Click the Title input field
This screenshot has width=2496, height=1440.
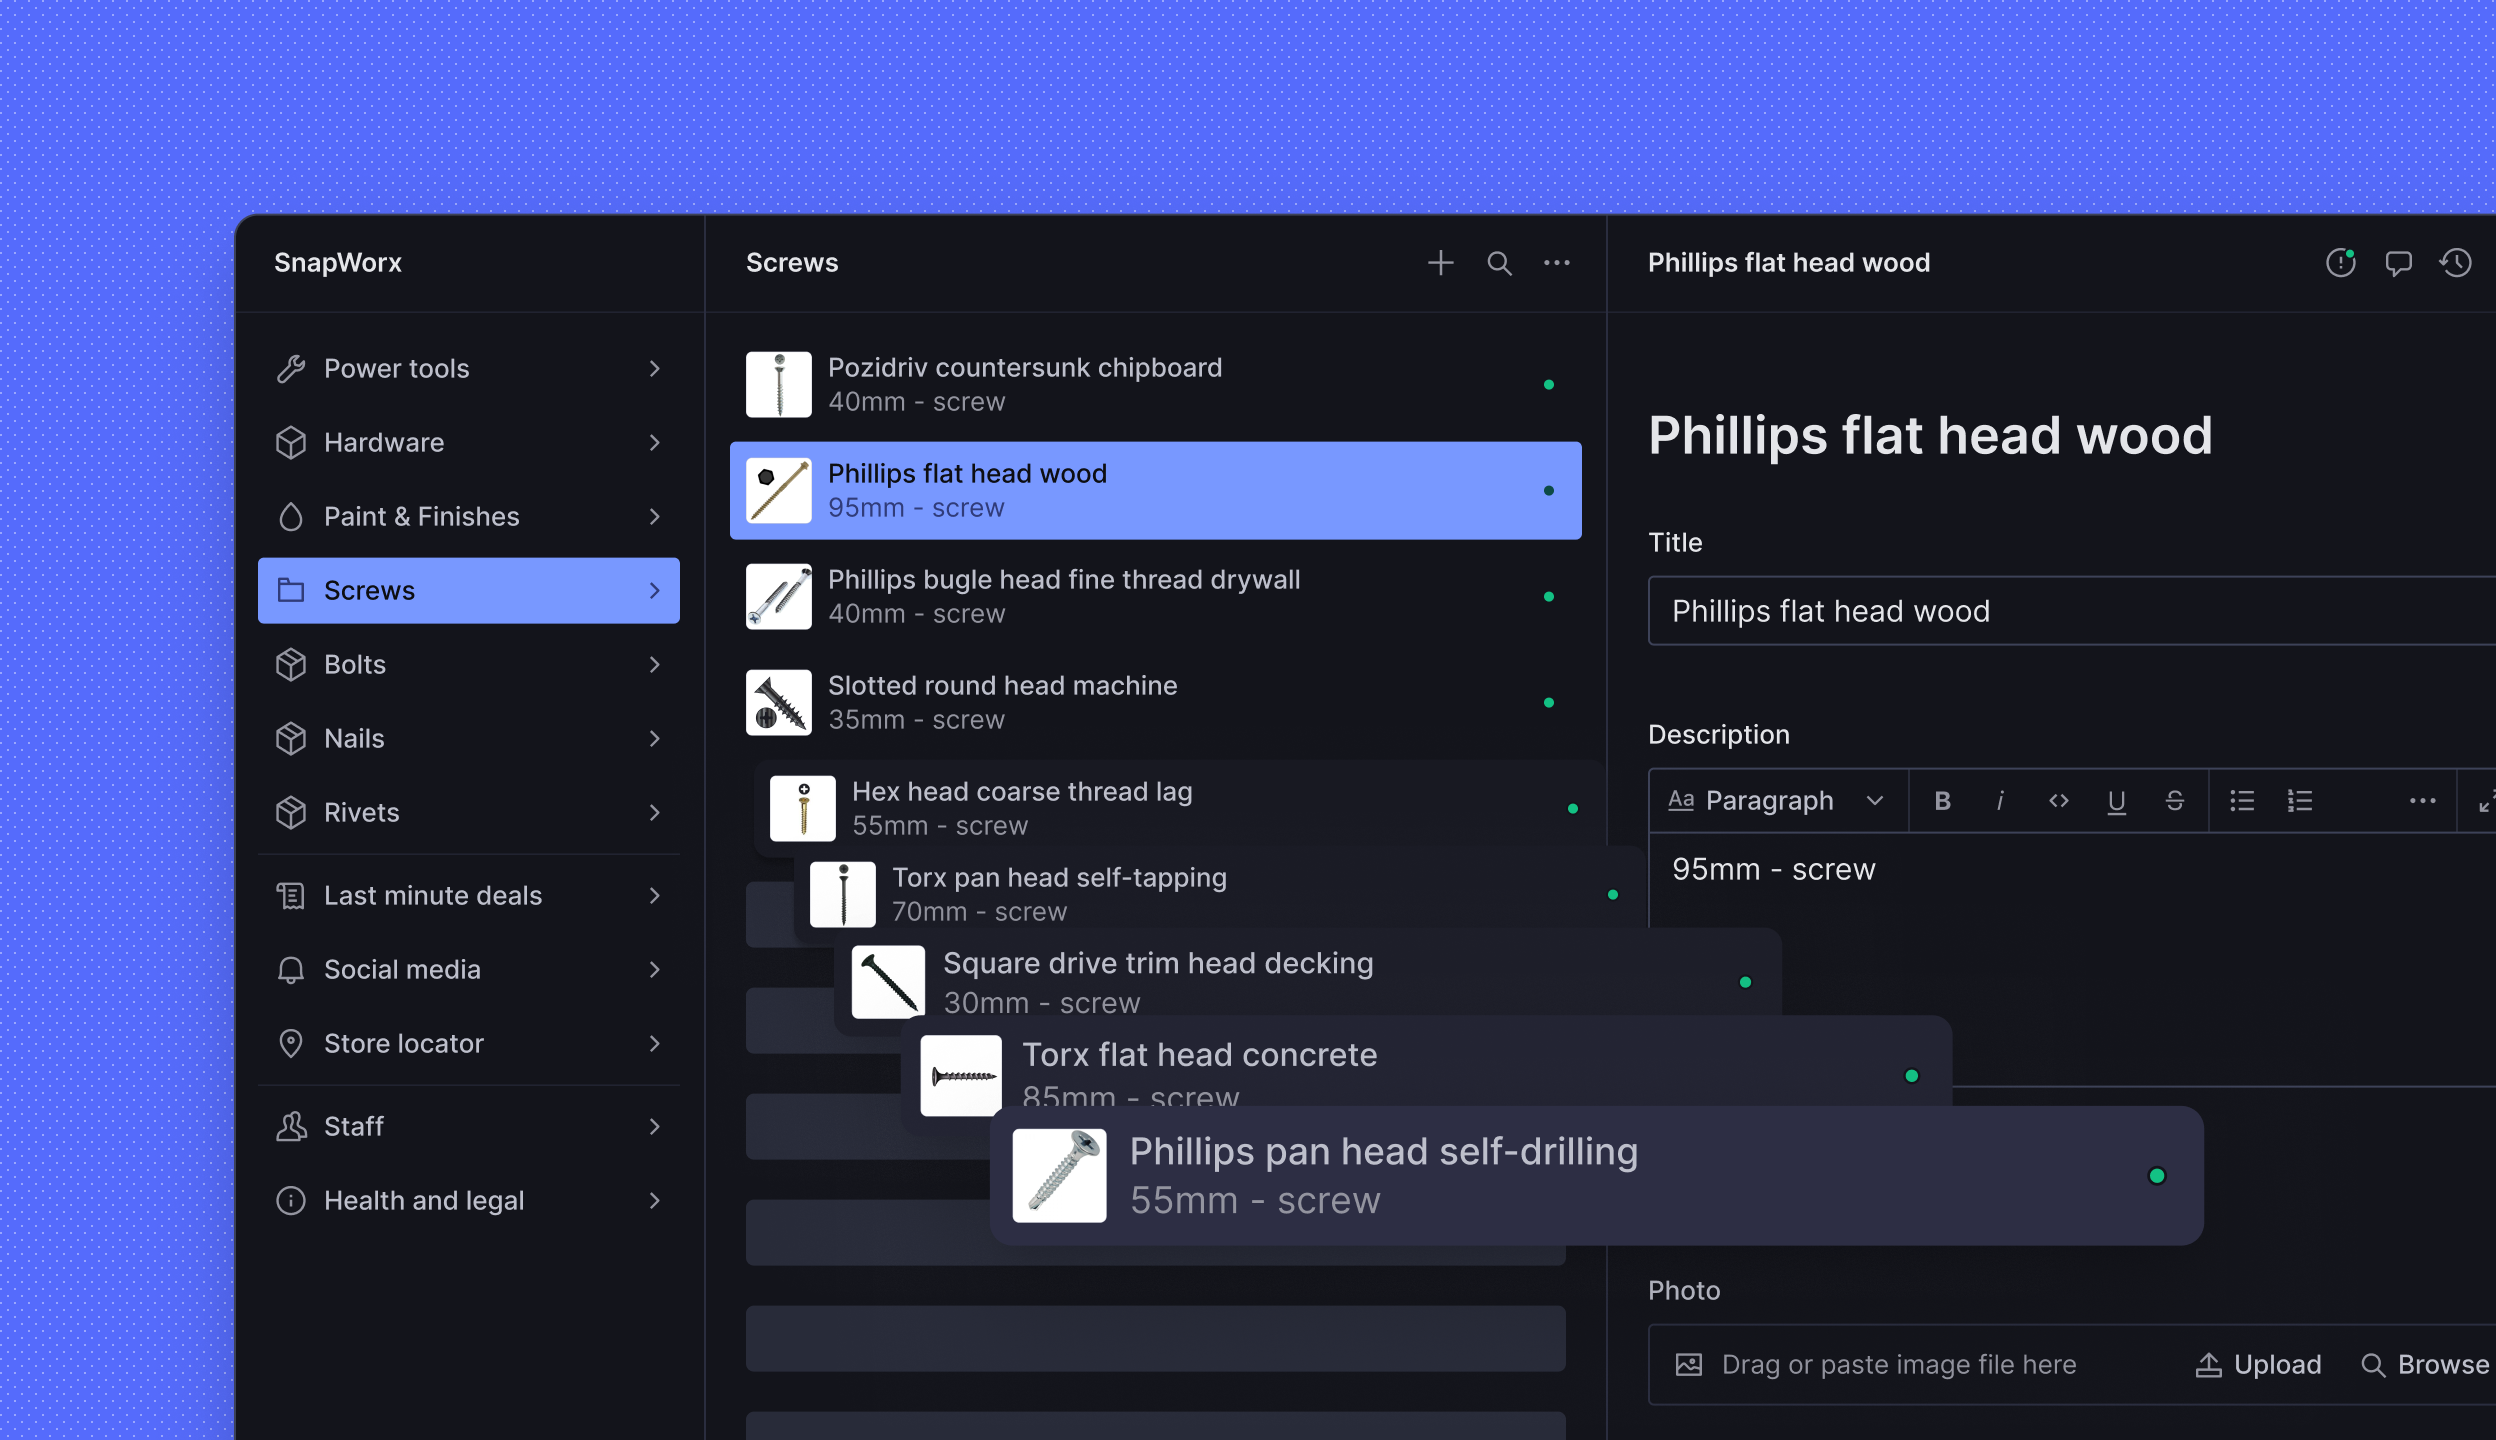(x=2070, y=611)
